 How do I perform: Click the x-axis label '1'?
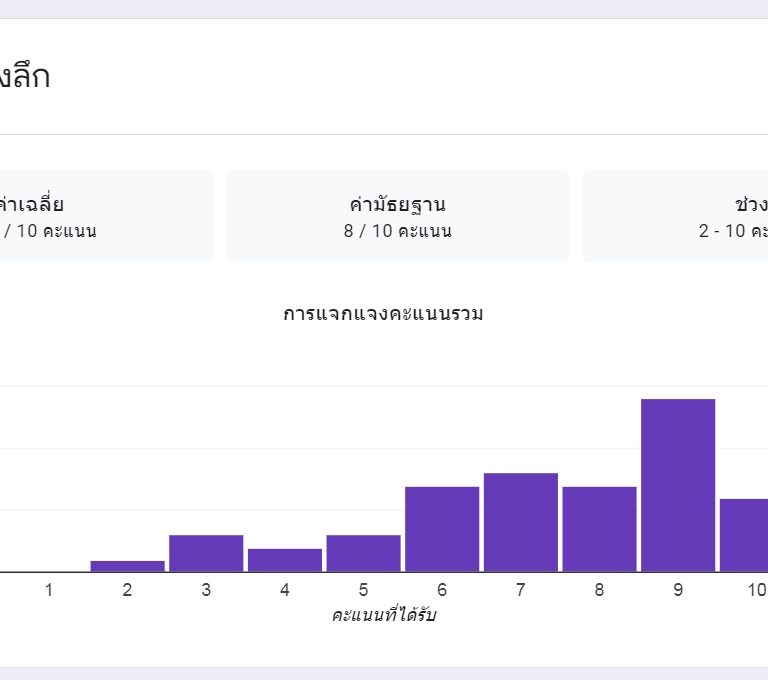pos(48,590)
